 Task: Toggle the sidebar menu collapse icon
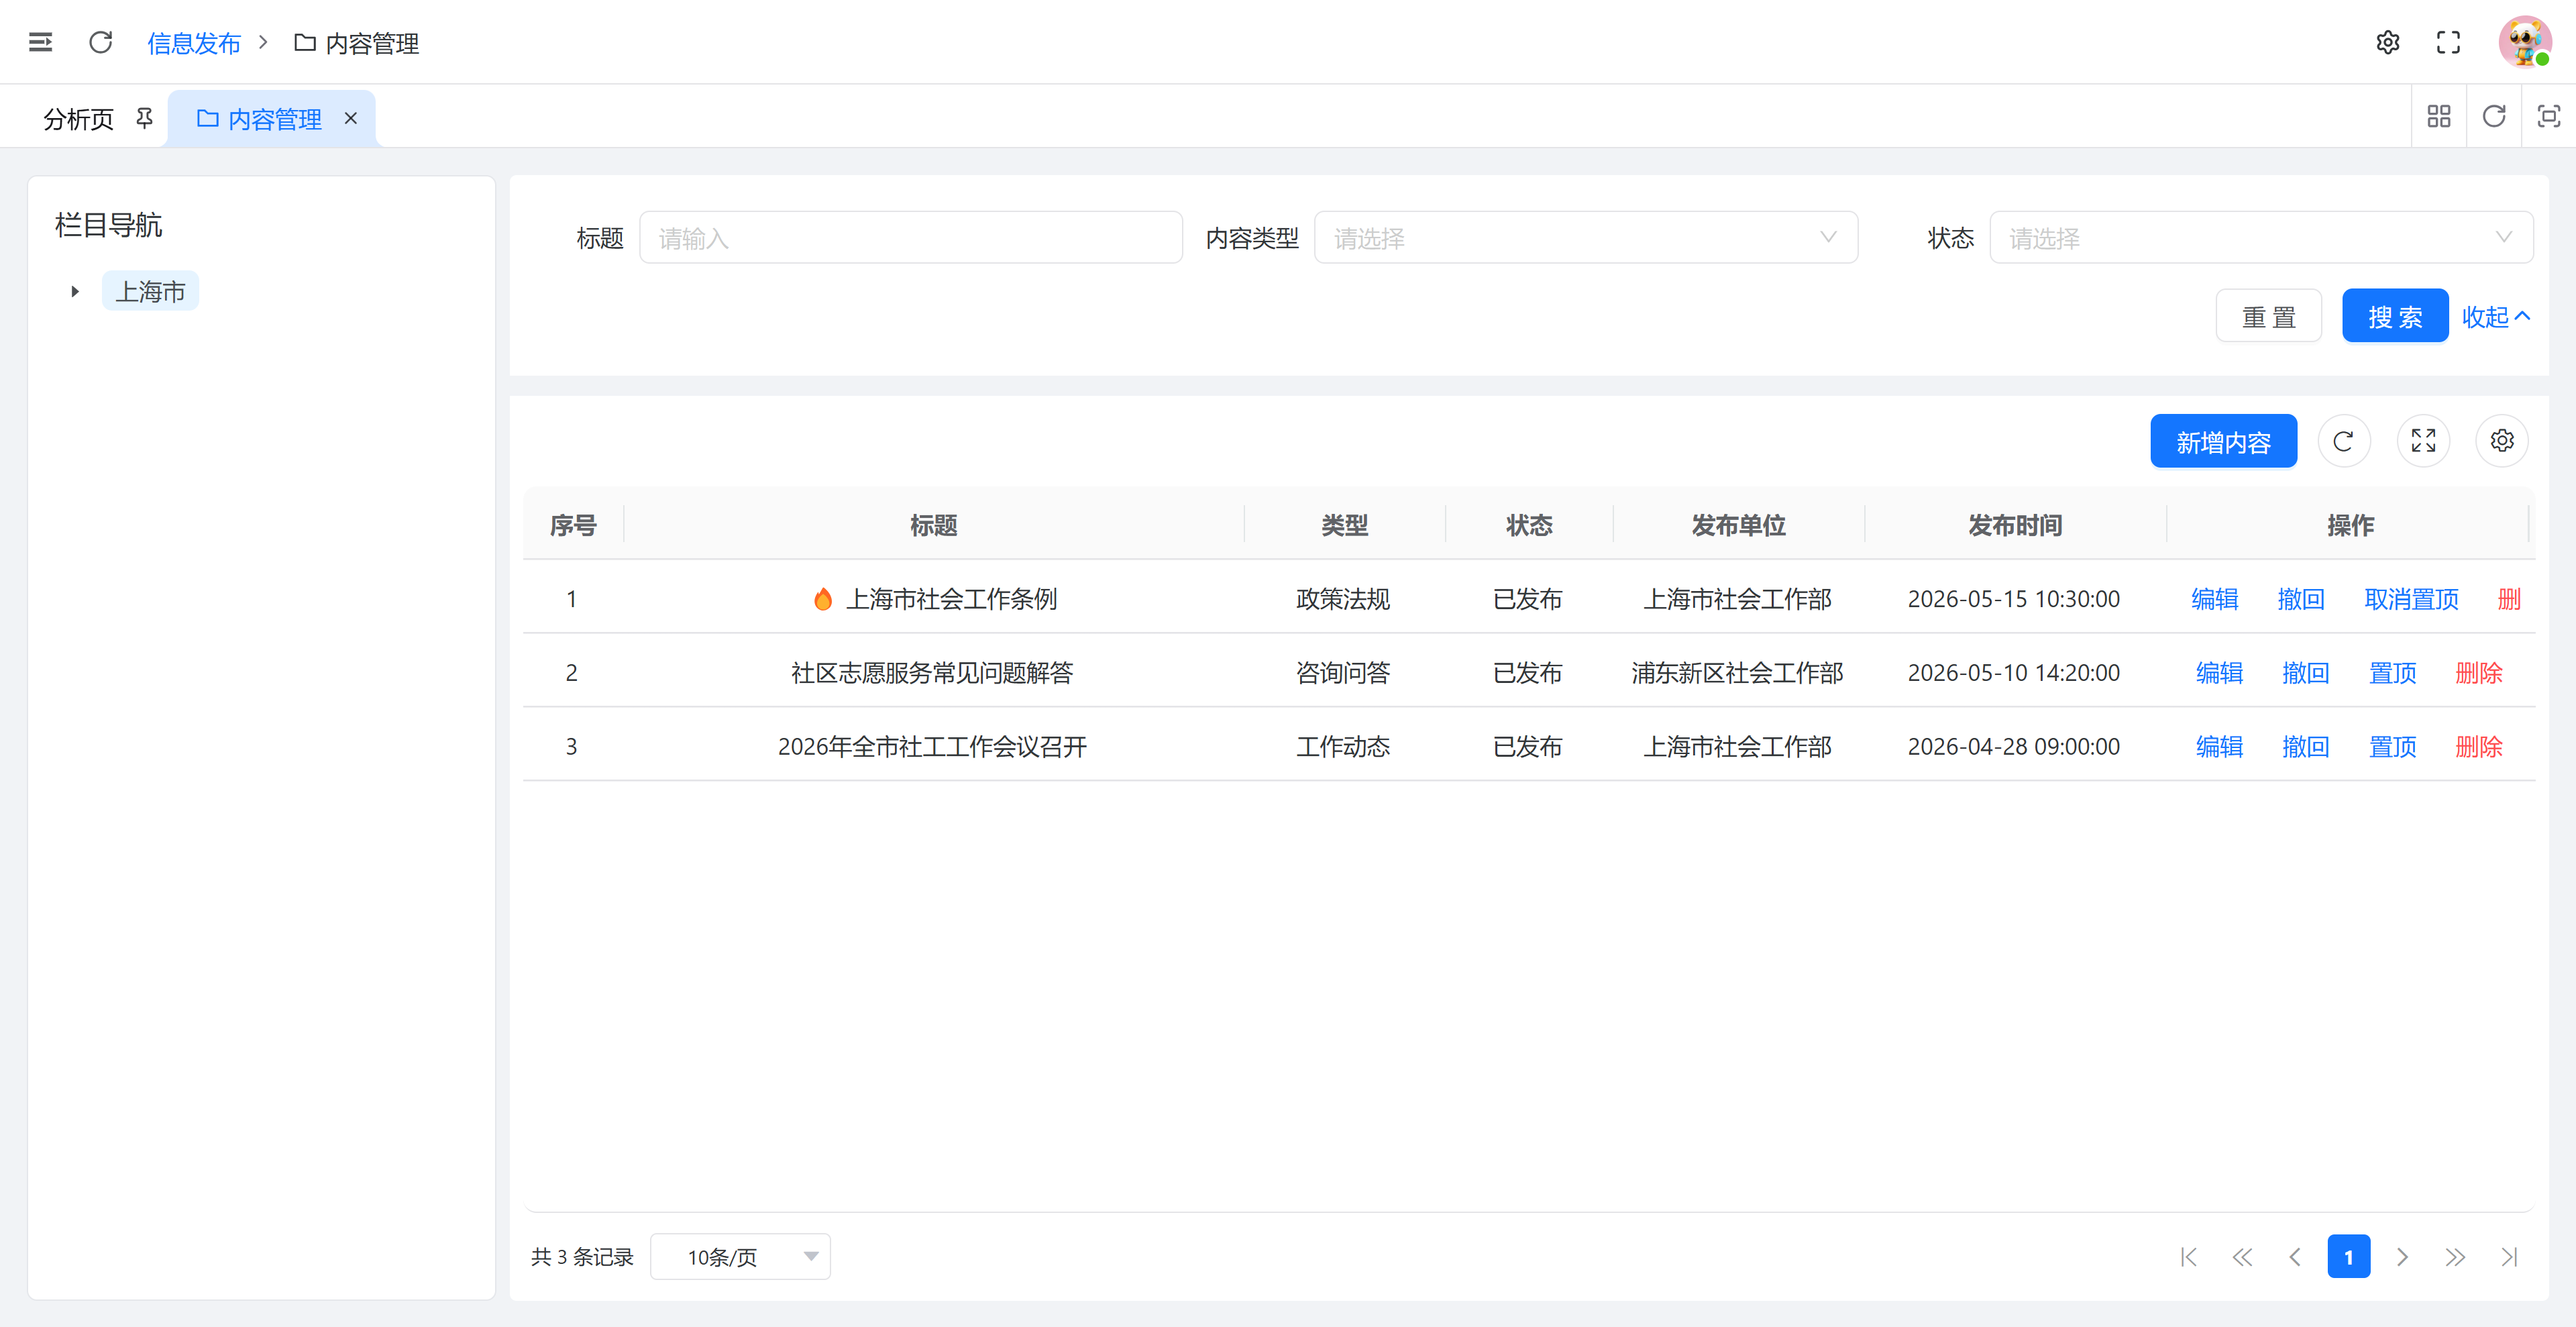[40, 42]
